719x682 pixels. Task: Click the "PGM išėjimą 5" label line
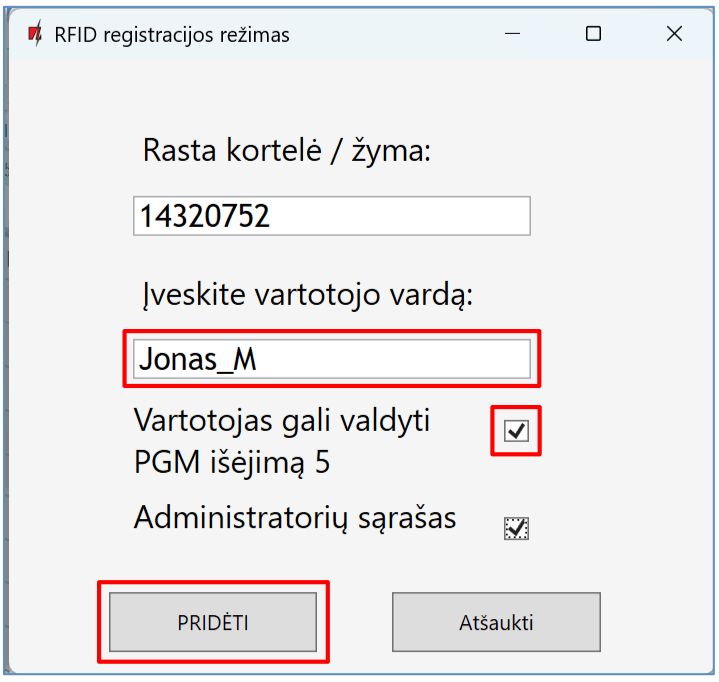pos(232,463)
